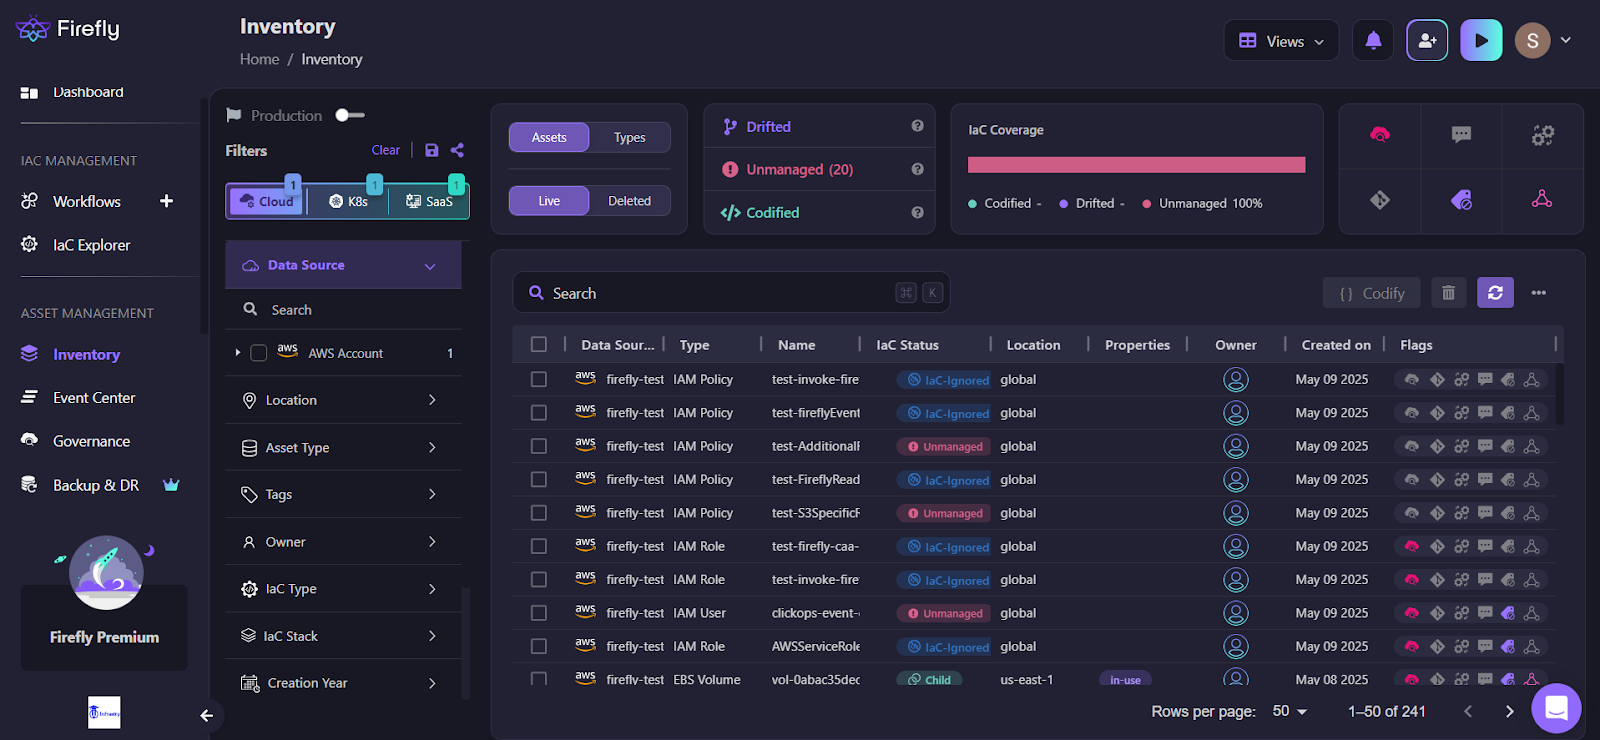This screenshot has width=1600, height=740.
Task: Select the test-S3Specific row checkbox
Action: 539,513
